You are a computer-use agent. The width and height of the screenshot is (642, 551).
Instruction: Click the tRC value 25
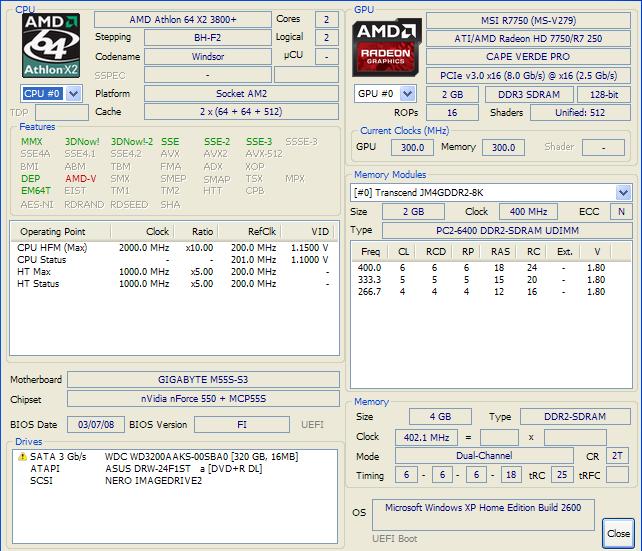(x=562, y=475)
